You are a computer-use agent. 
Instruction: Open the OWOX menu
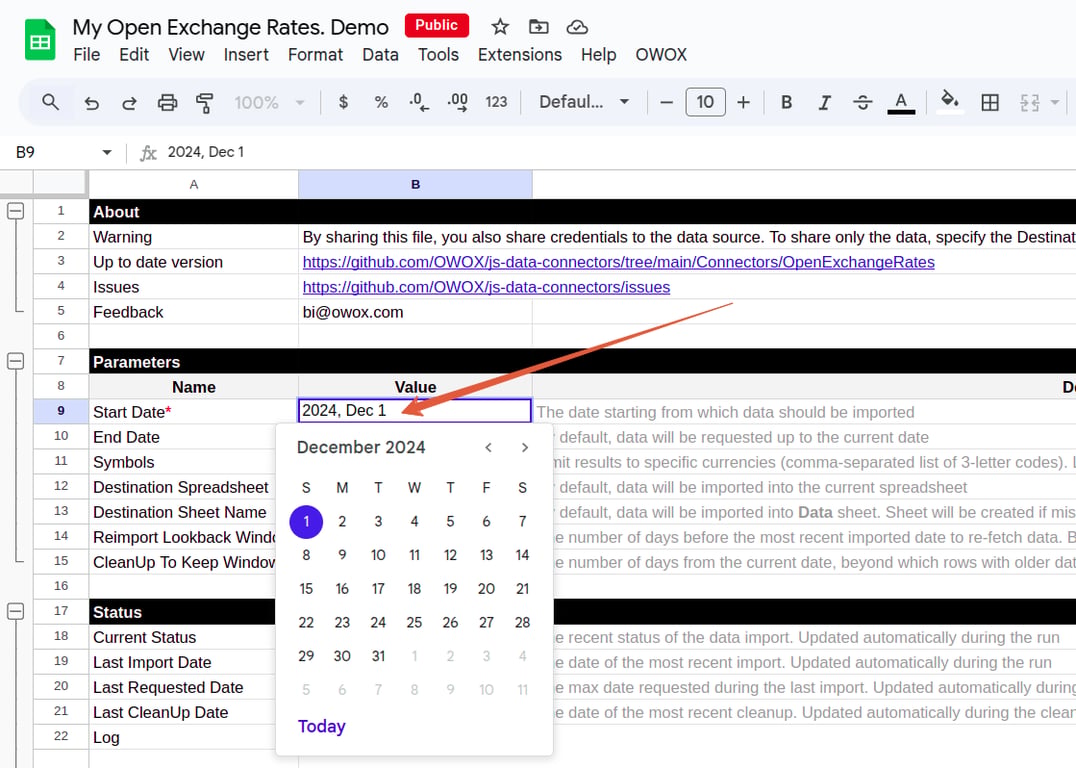pyautogui.click(x=661, y=55)
